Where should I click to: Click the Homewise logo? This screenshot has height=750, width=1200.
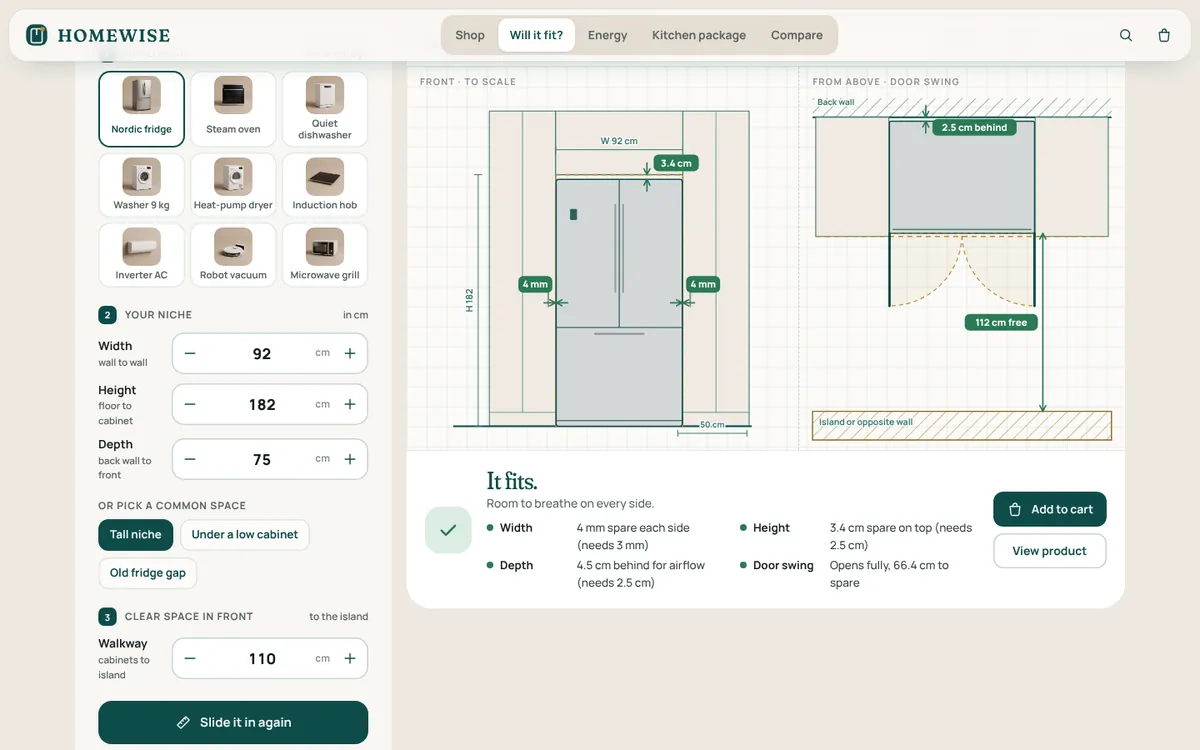coord(98,35)
